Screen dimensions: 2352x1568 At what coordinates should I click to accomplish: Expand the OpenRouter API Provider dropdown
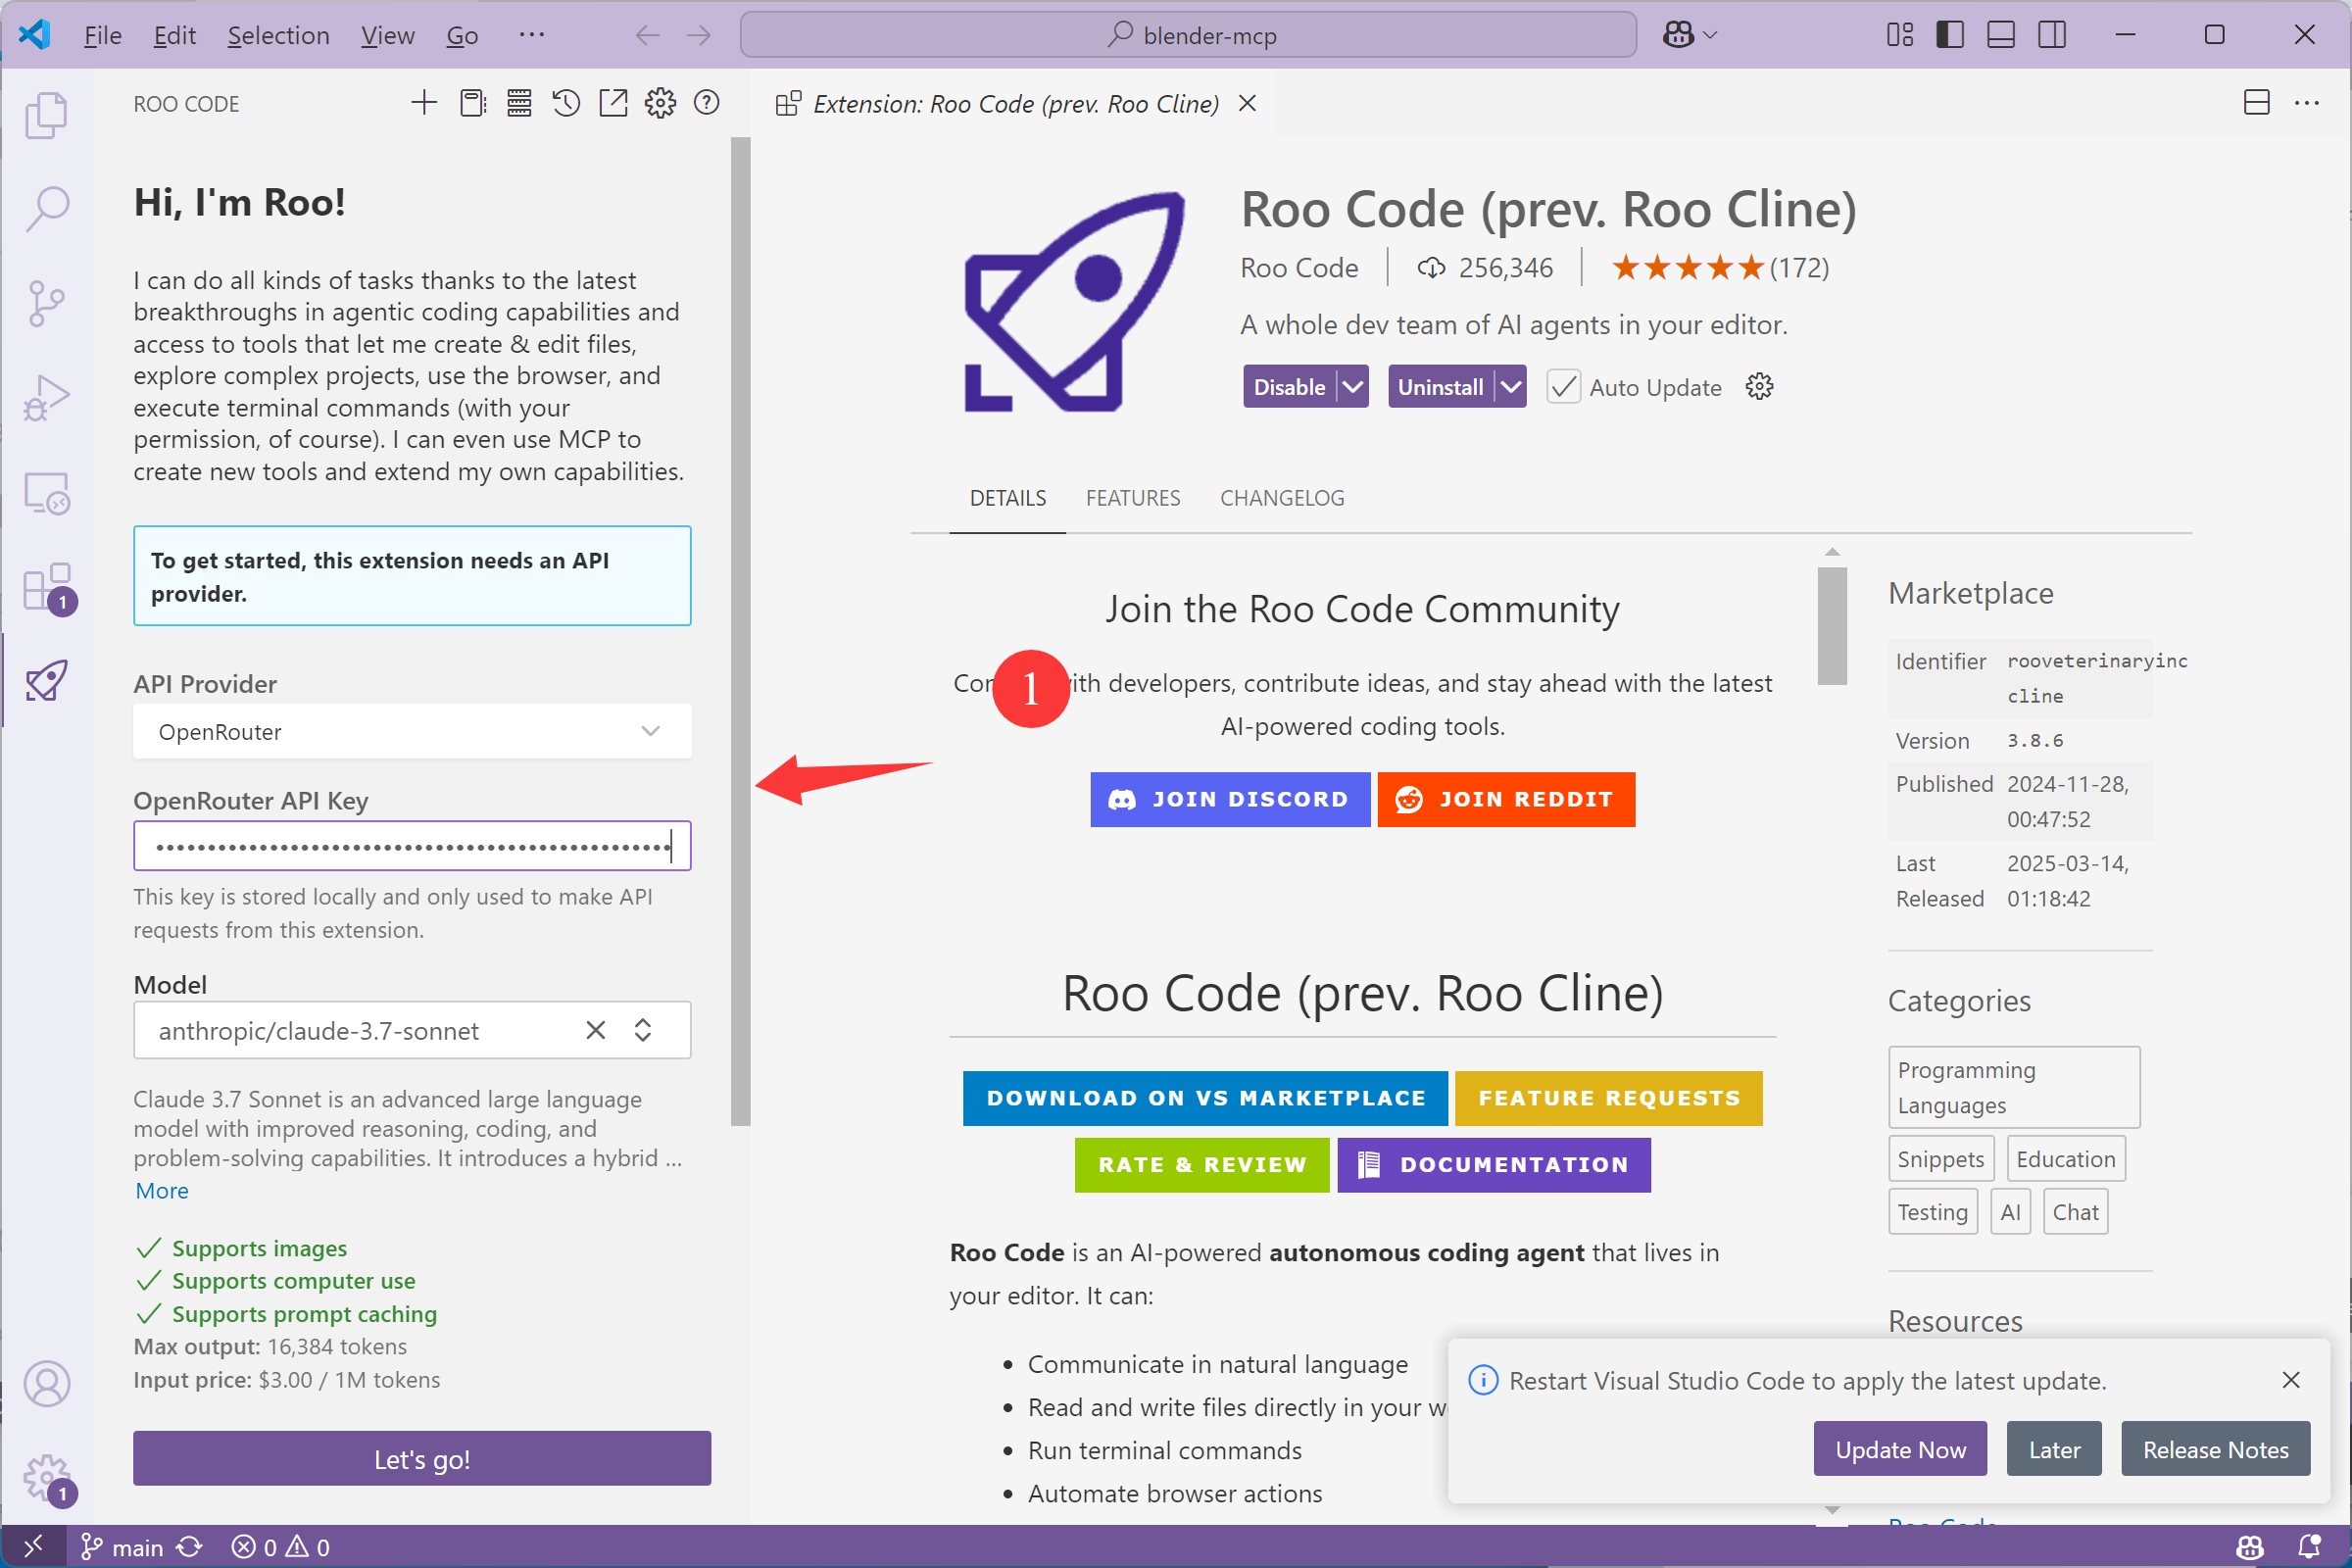click(x=649, y=731)
